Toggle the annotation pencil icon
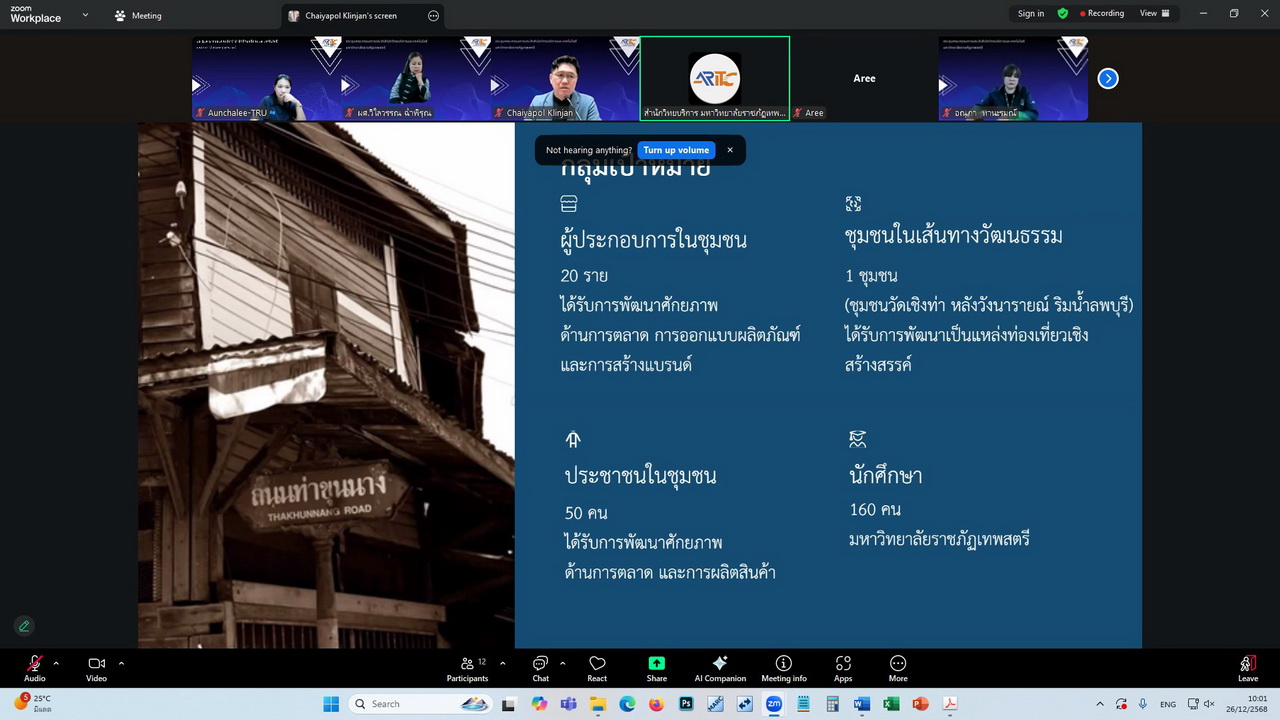 [x=24, y=626]
